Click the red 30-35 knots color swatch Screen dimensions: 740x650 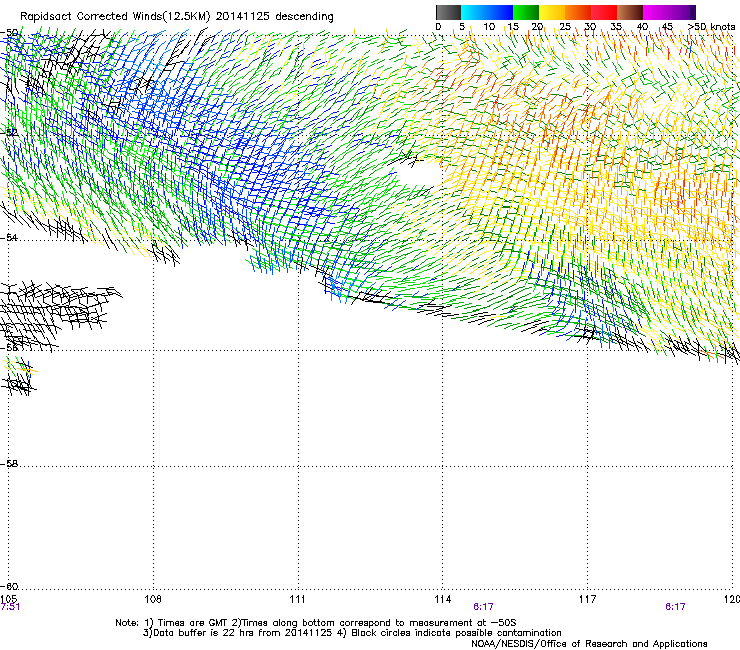pyautogui.click(x=604, y=12)
